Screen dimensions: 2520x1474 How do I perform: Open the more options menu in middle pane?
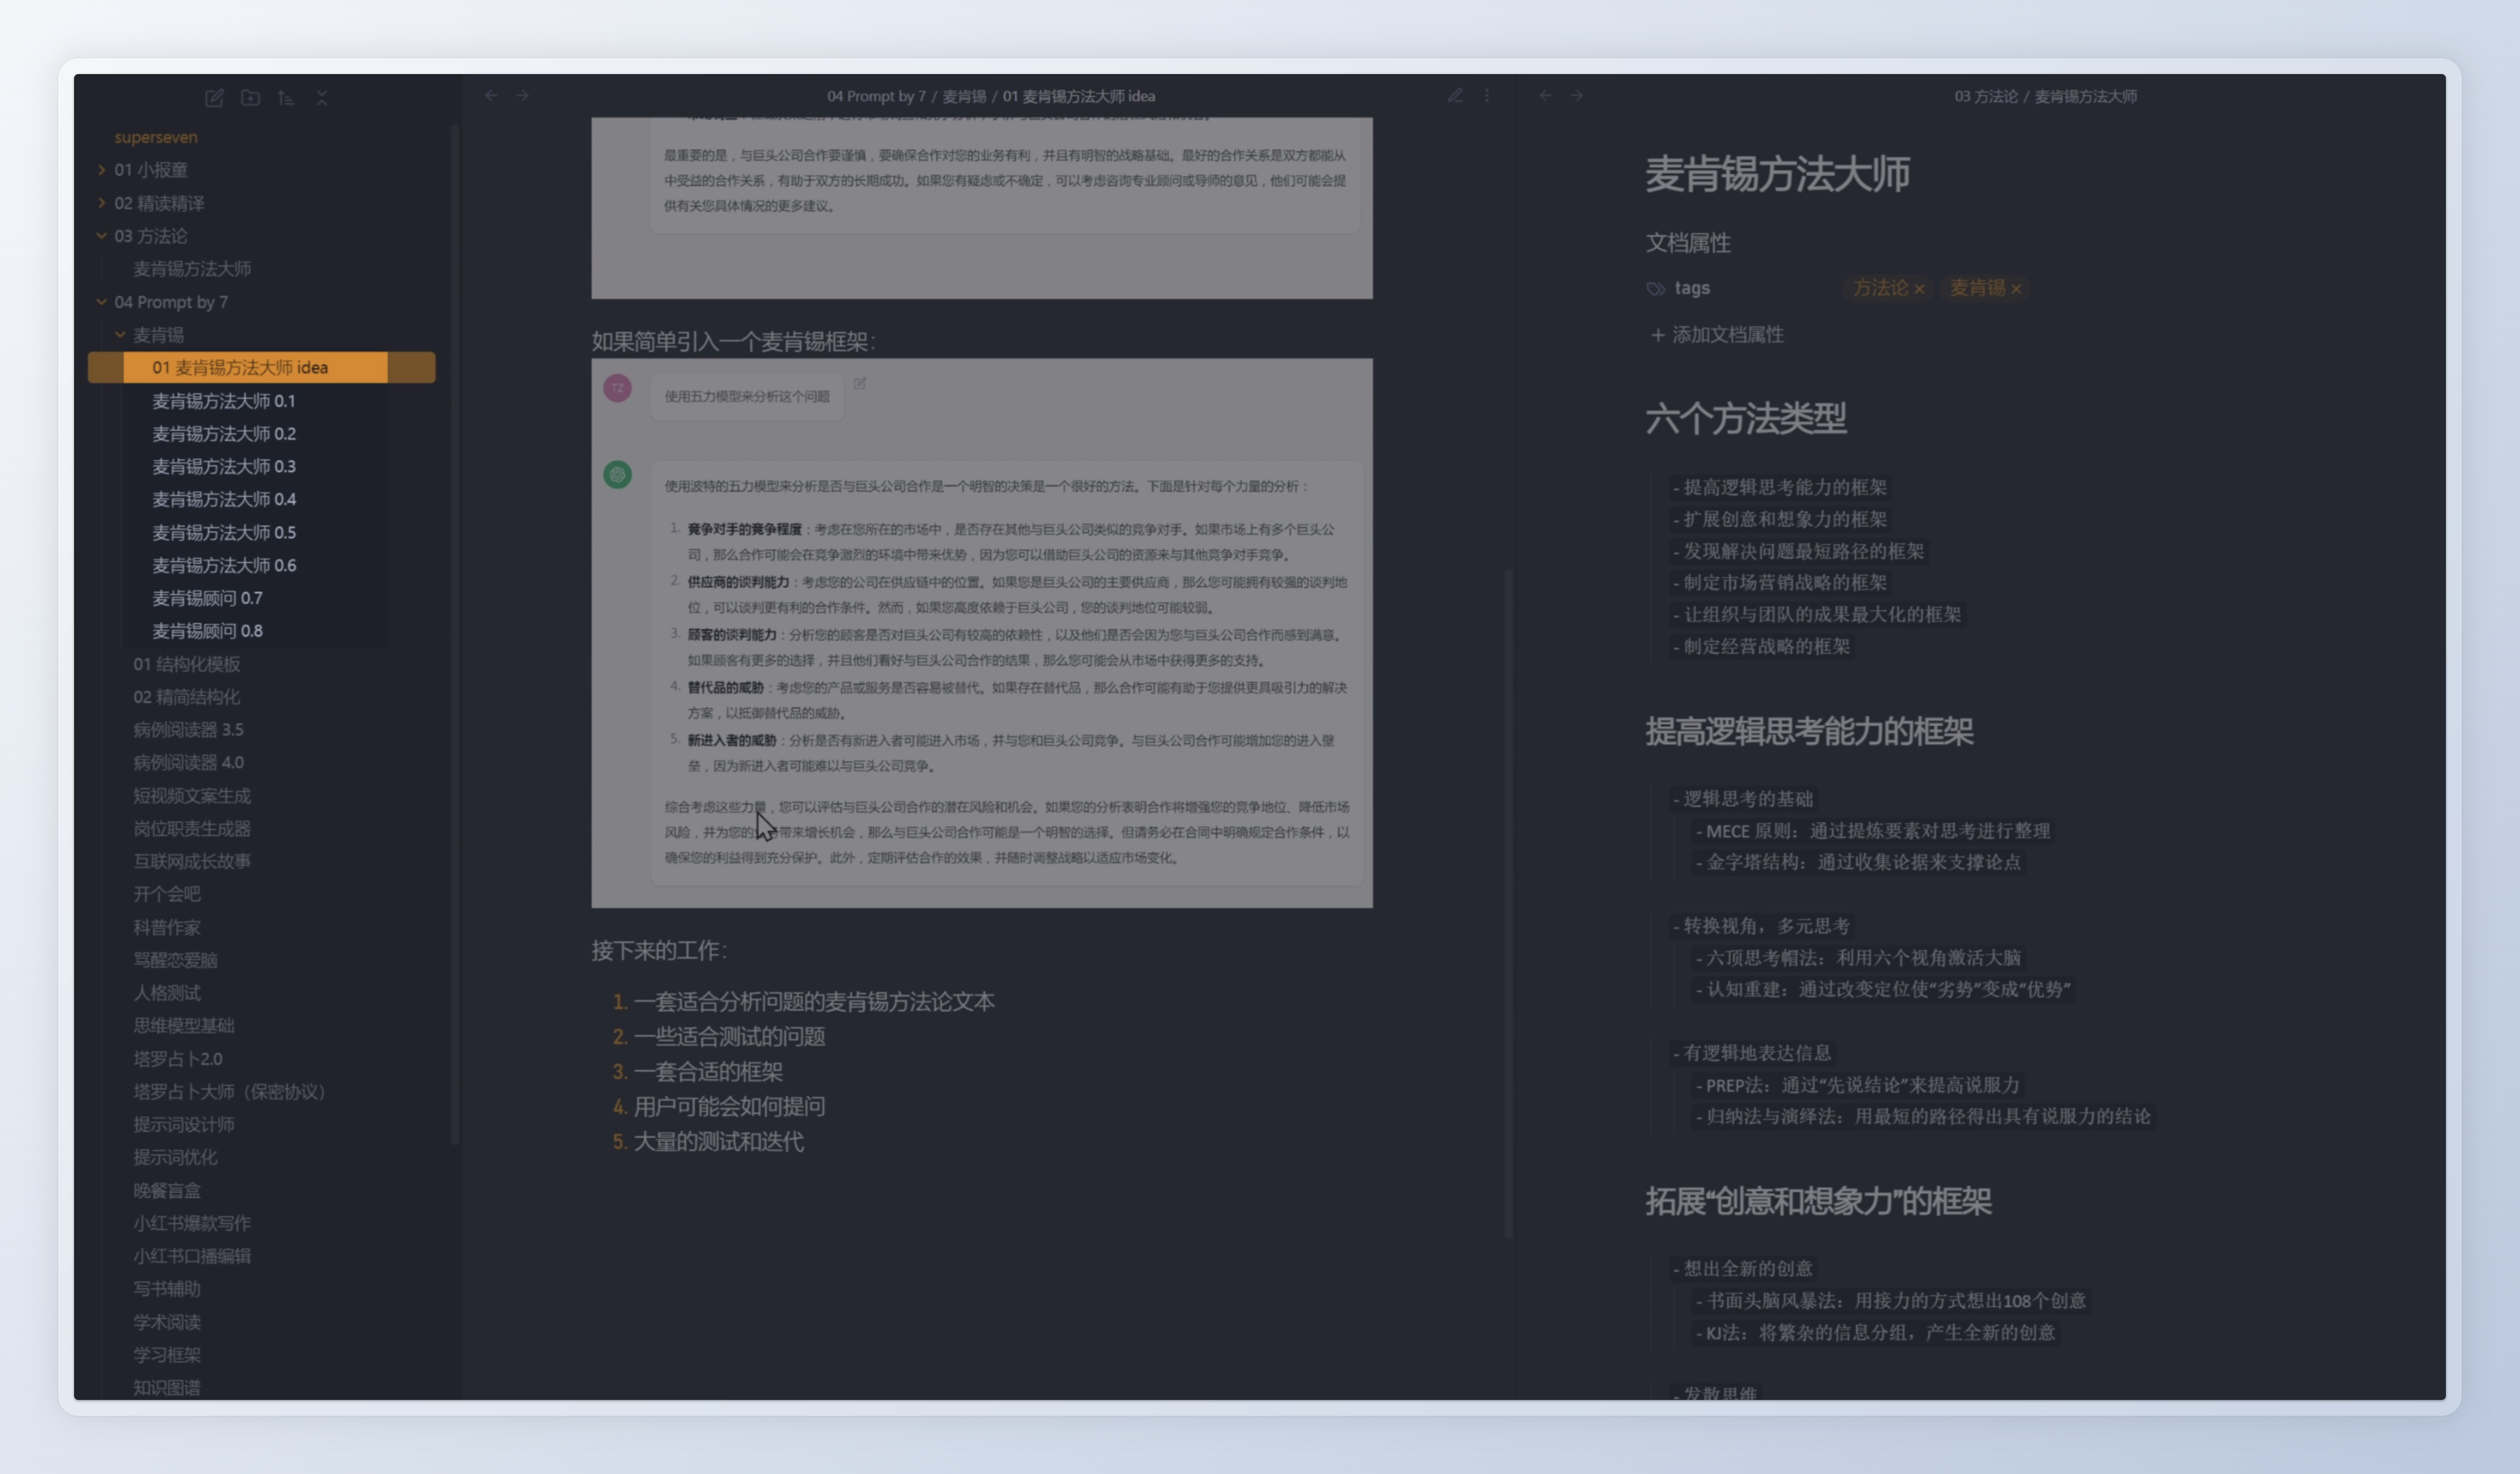click(x=1486, y=95)
